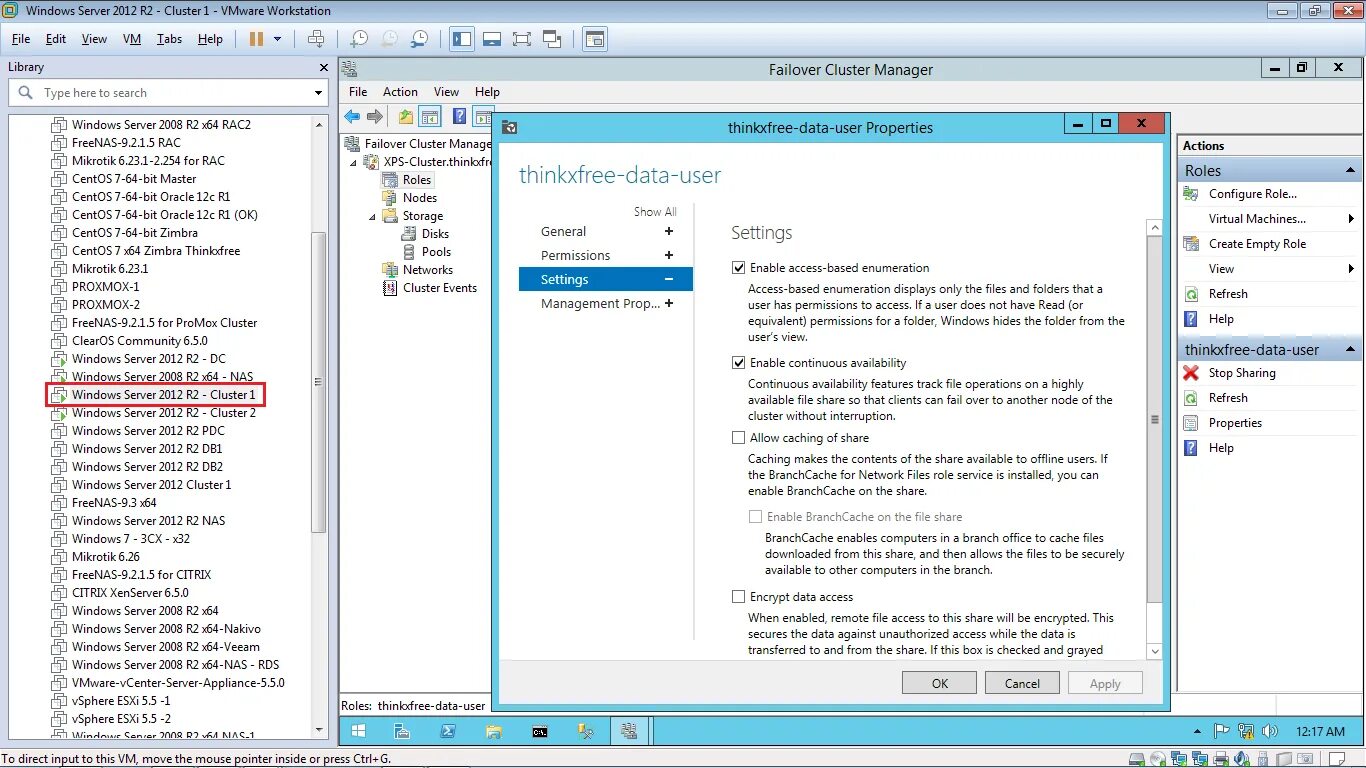
Task: Open the Help menu in Failover Cluster Manager
Action: (487, 91)
